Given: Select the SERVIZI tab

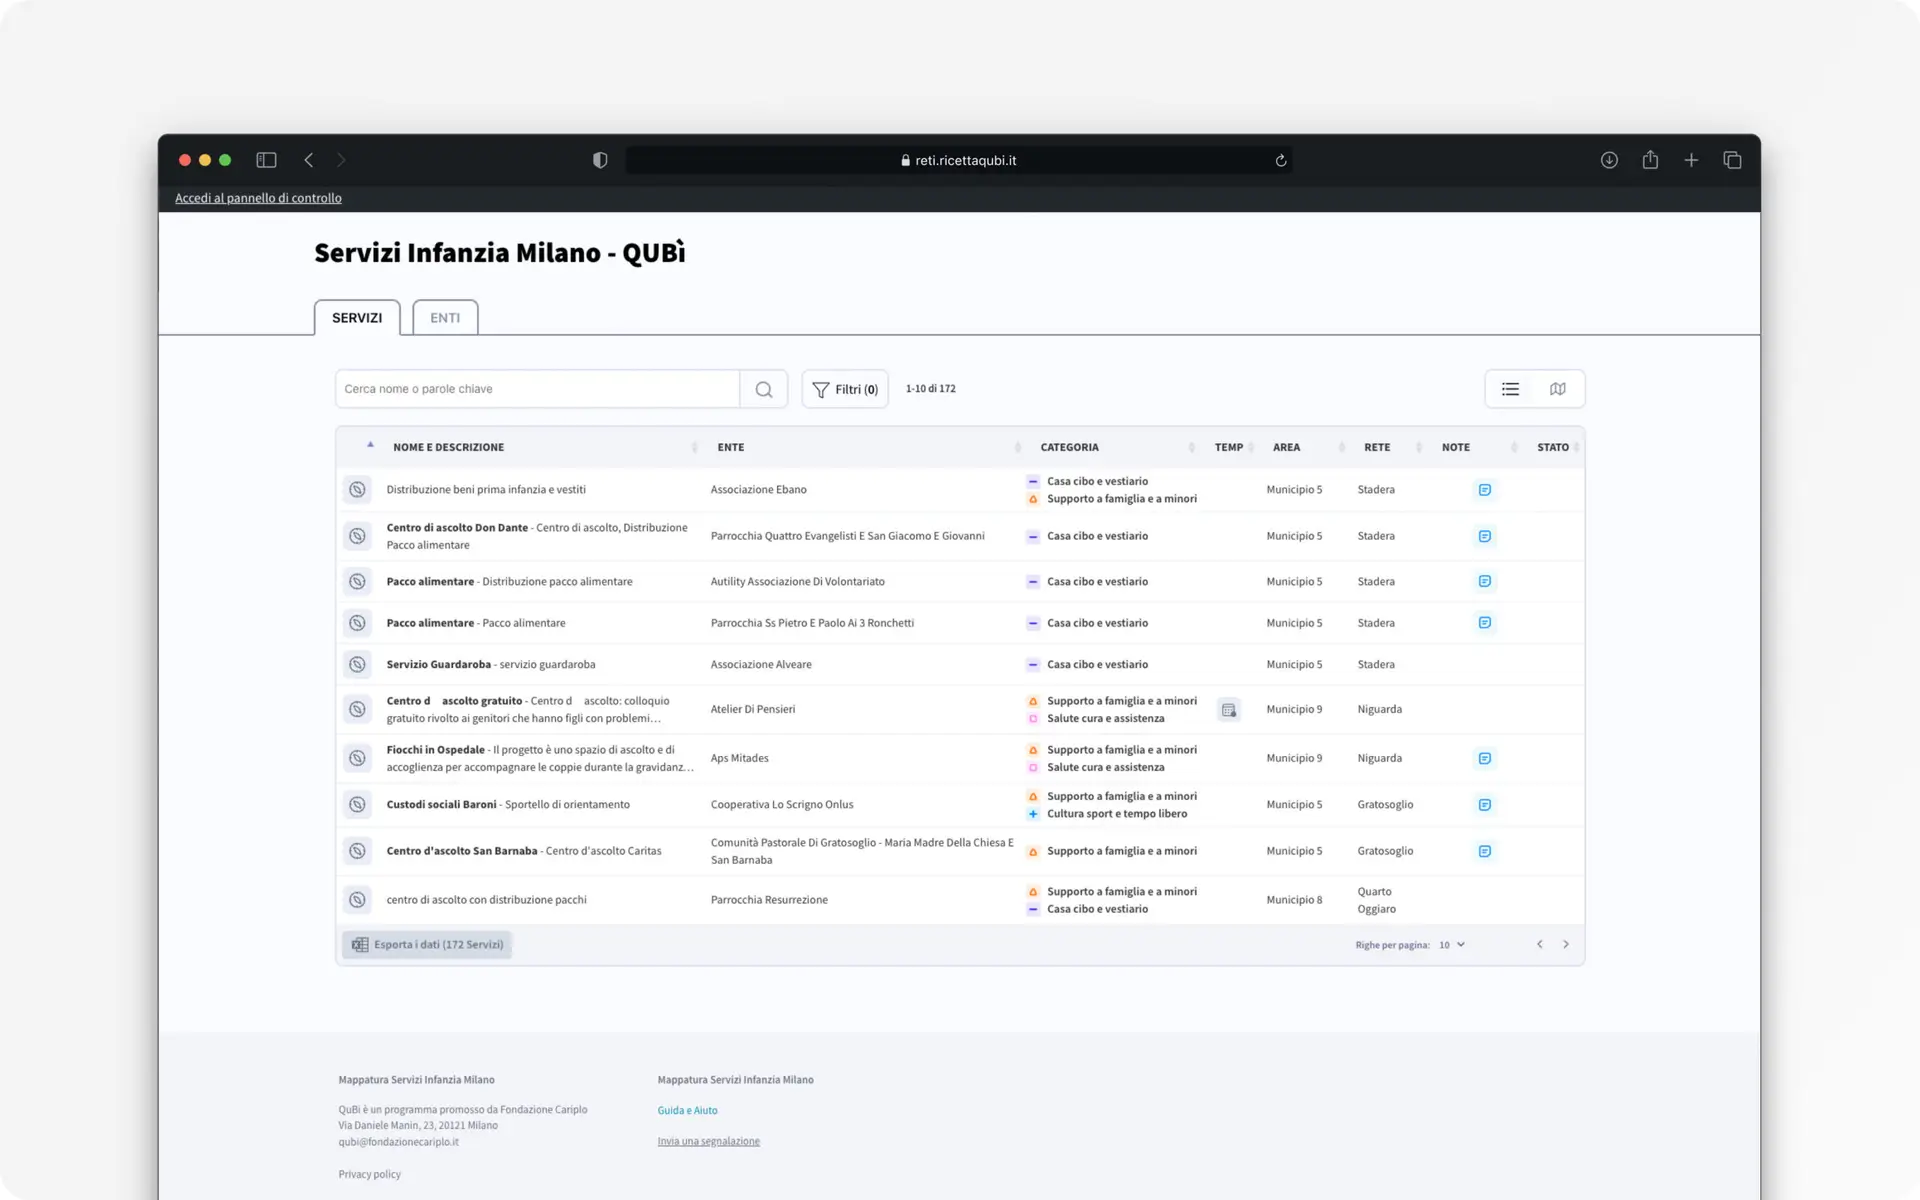Looking at the screenshot, I should 357,318.
